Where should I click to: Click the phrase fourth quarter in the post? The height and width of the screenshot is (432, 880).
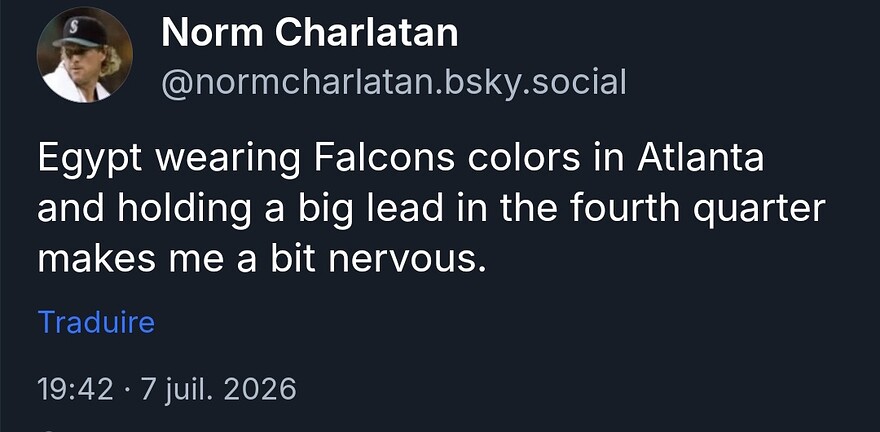(x=698, y=209)
